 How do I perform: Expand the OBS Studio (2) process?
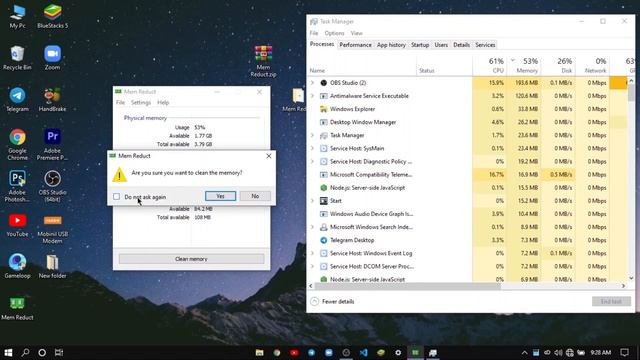tap(313, 83)
